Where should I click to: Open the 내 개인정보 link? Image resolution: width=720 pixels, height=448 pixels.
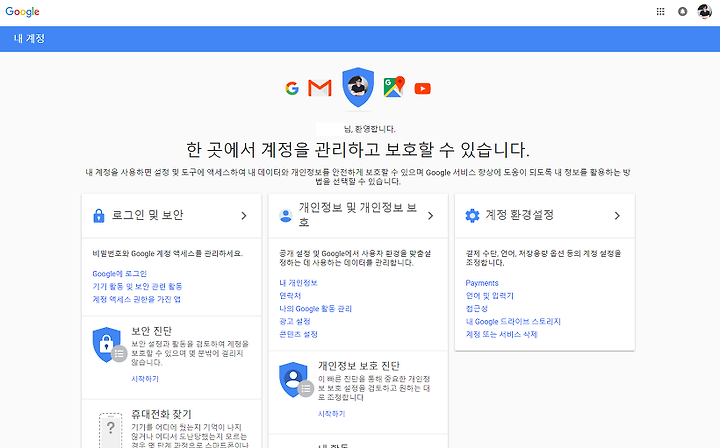tap(298, 283)
